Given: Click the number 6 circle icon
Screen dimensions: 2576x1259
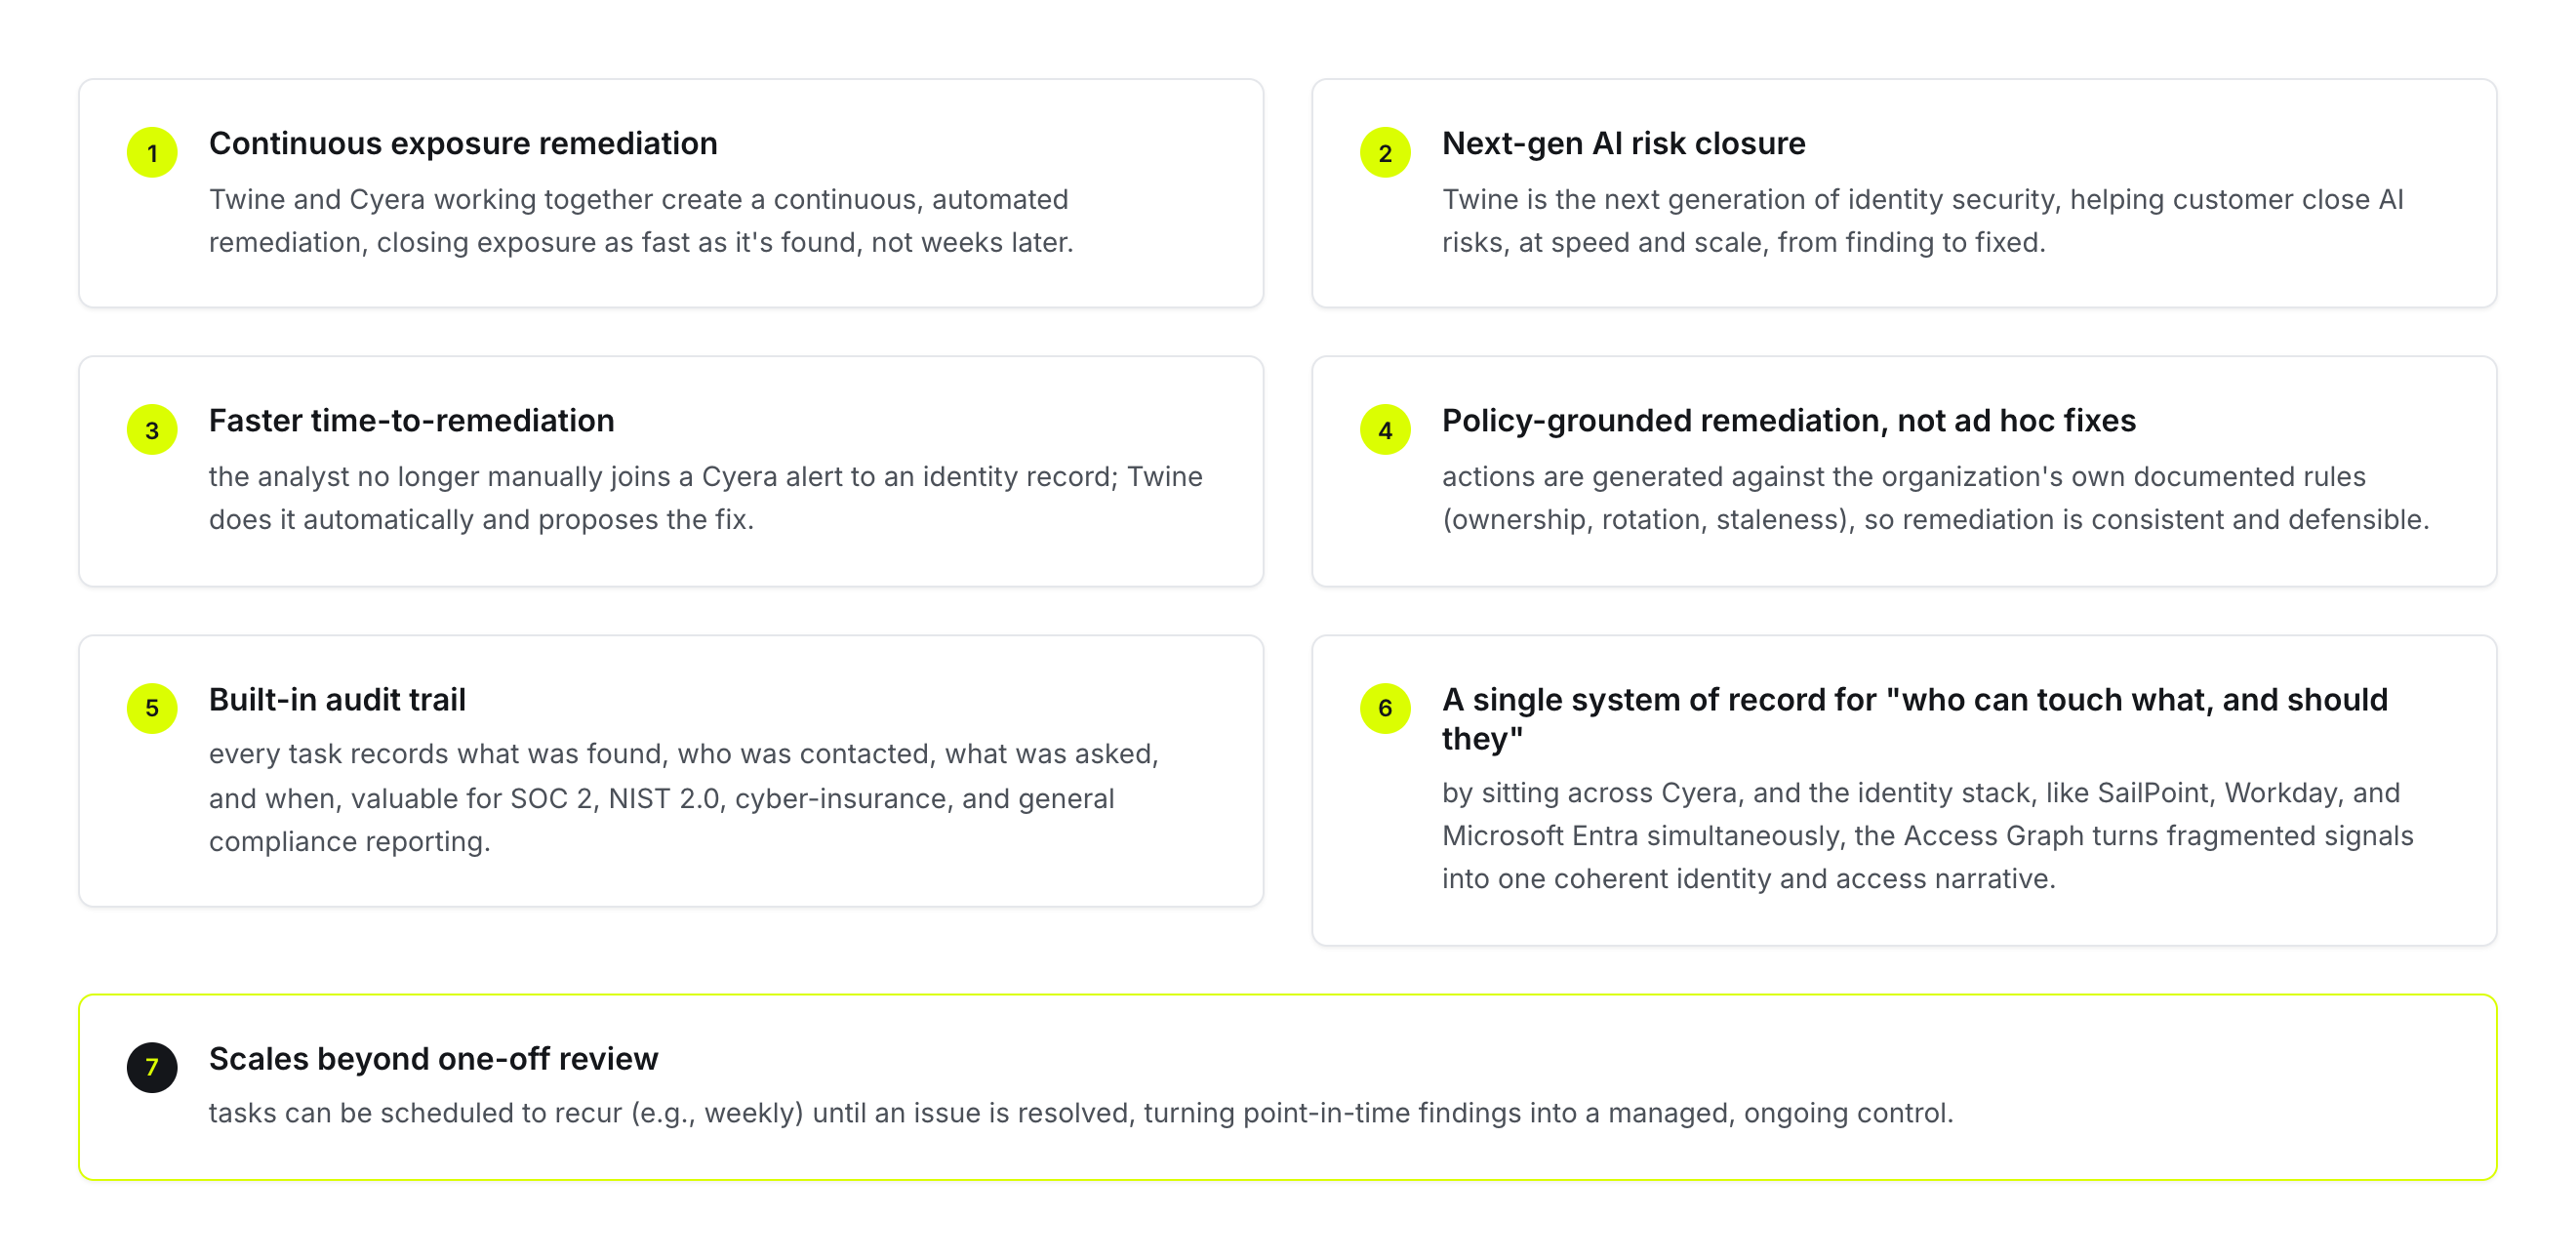Looking at the screenshot, I should coord(1385,708).
